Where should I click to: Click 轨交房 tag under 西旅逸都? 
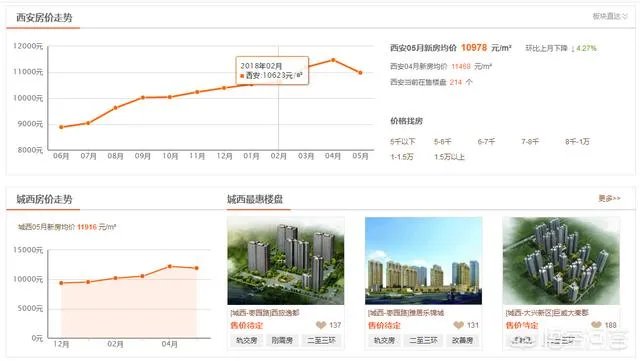coord(247,340)
